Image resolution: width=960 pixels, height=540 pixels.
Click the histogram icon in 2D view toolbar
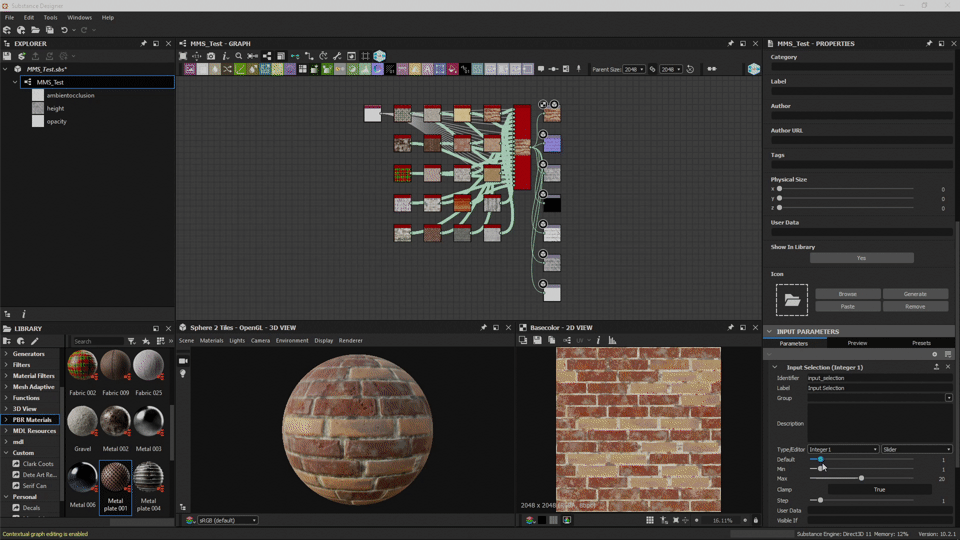(x=612, y=341)
